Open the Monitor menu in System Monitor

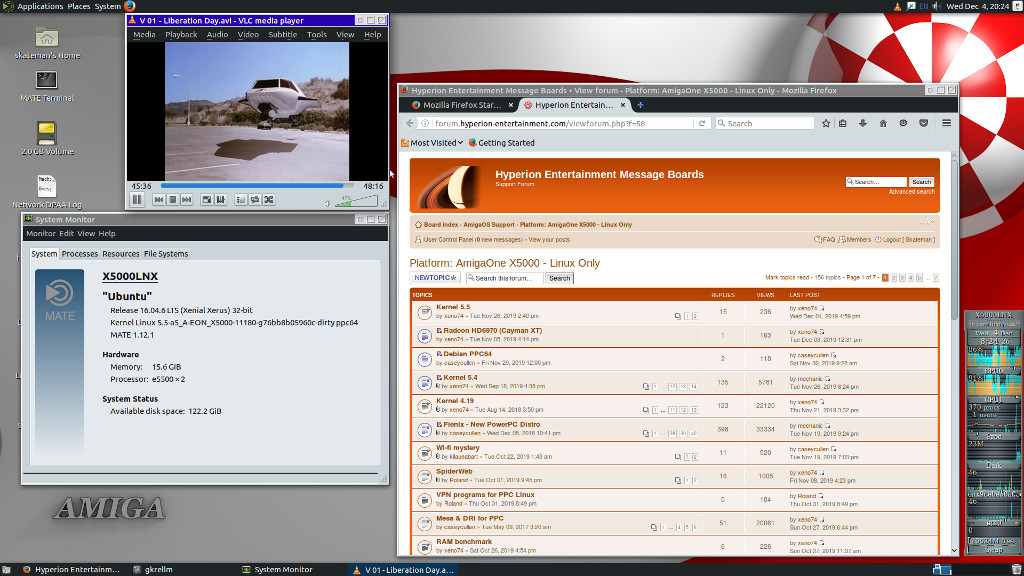click(40, 234)
